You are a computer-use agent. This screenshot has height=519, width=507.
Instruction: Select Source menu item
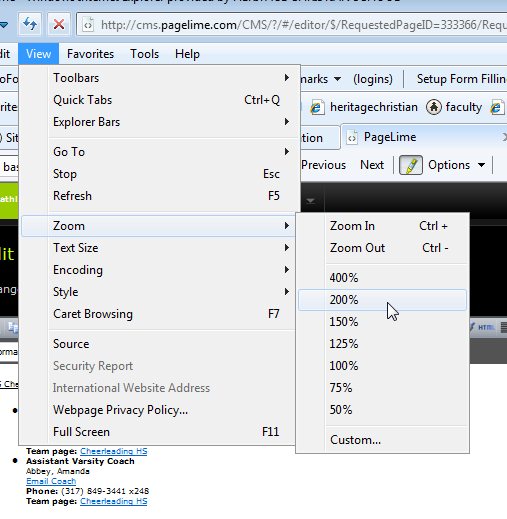158,344
